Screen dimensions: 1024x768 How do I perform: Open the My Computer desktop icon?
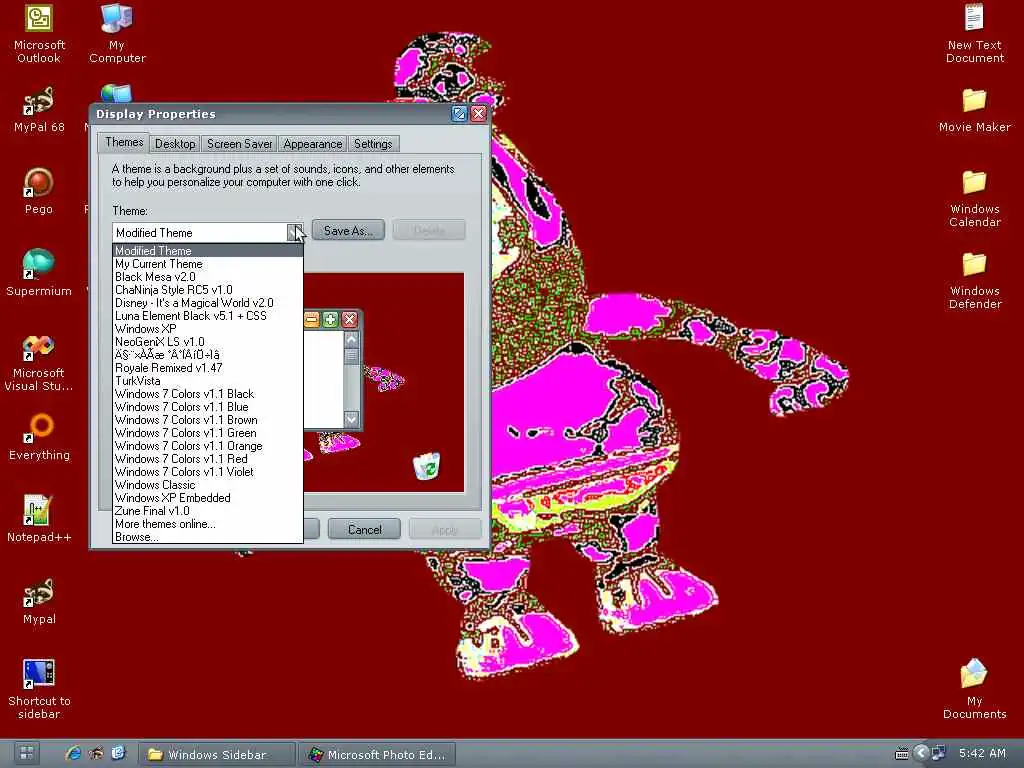pyautogui.click(x=117, y=33)
